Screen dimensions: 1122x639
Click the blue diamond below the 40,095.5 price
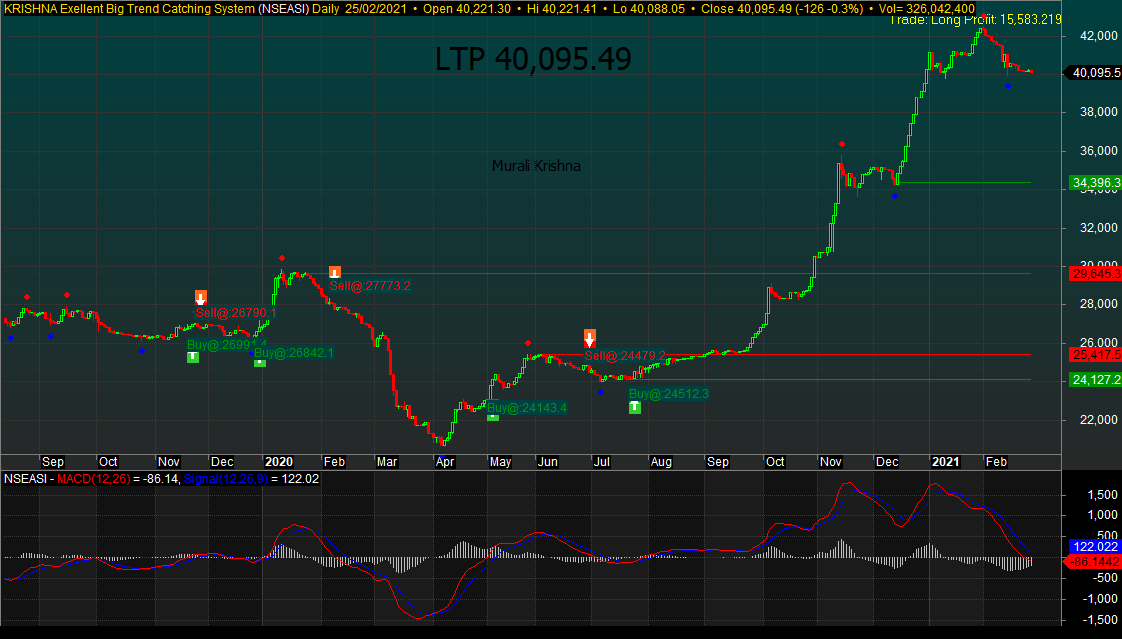tap(1008, 86)
